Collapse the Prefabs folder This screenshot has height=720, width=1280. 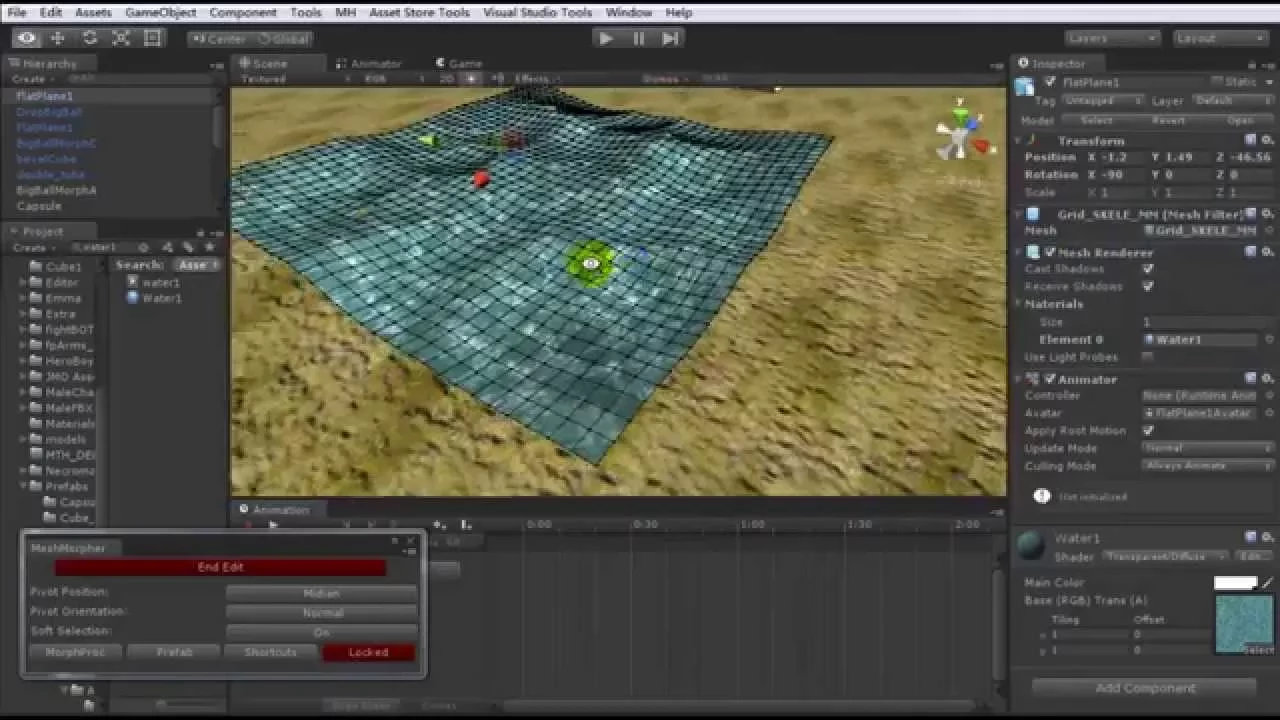click(x=23, y=486)
